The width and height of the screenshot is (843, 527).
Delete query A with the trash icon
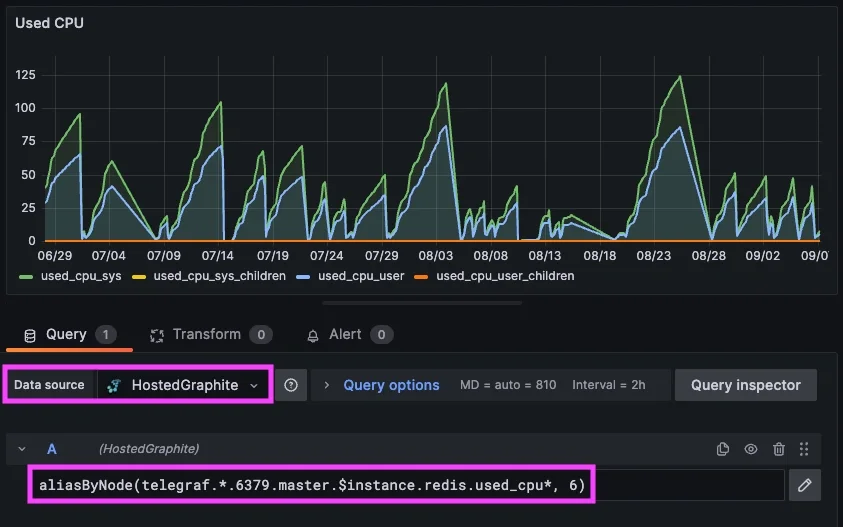tap(778, 449)
